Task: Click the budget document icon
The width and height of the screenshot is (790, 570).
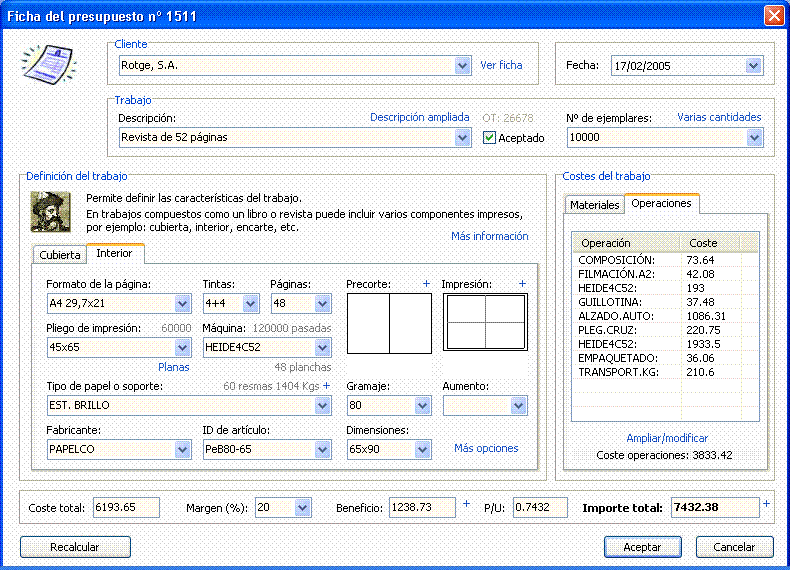Action: pyautogui.click(x=49, y=65)
